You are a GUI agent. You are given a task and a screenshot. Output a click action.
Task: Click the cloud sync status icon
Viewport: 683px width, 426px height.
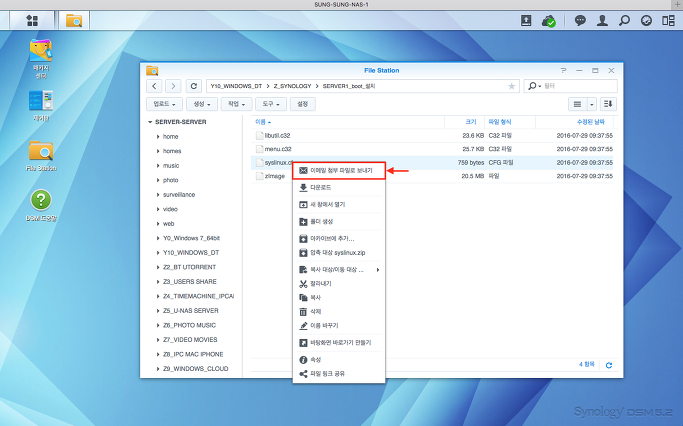click(x=548, y=20)
